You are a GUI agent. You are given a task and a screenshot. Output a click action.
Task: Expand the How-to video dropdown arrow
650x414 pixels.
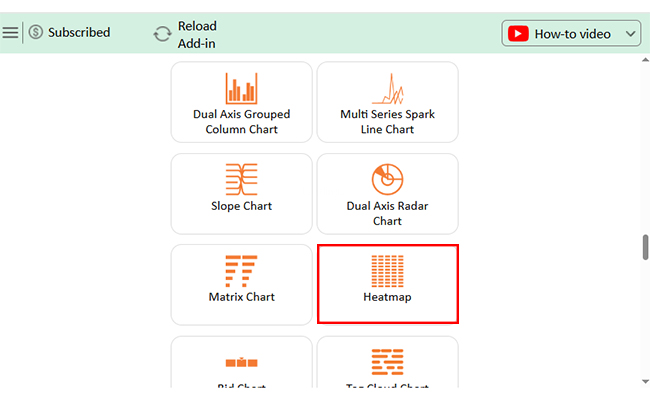pos(630,34)
